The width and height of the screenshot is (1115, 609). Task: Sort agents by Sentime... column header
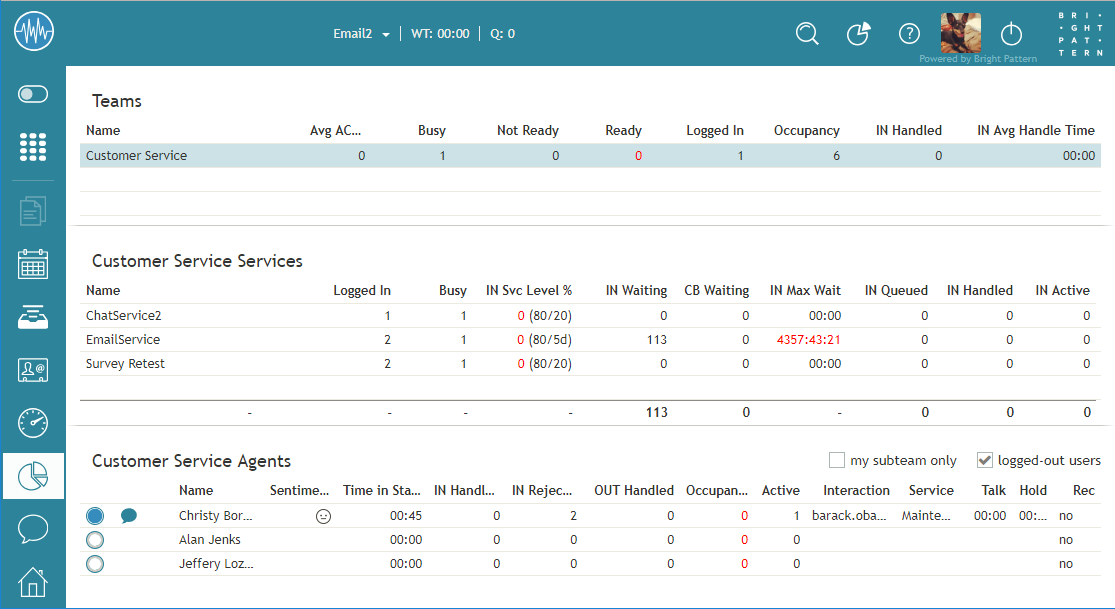(299, 490)
